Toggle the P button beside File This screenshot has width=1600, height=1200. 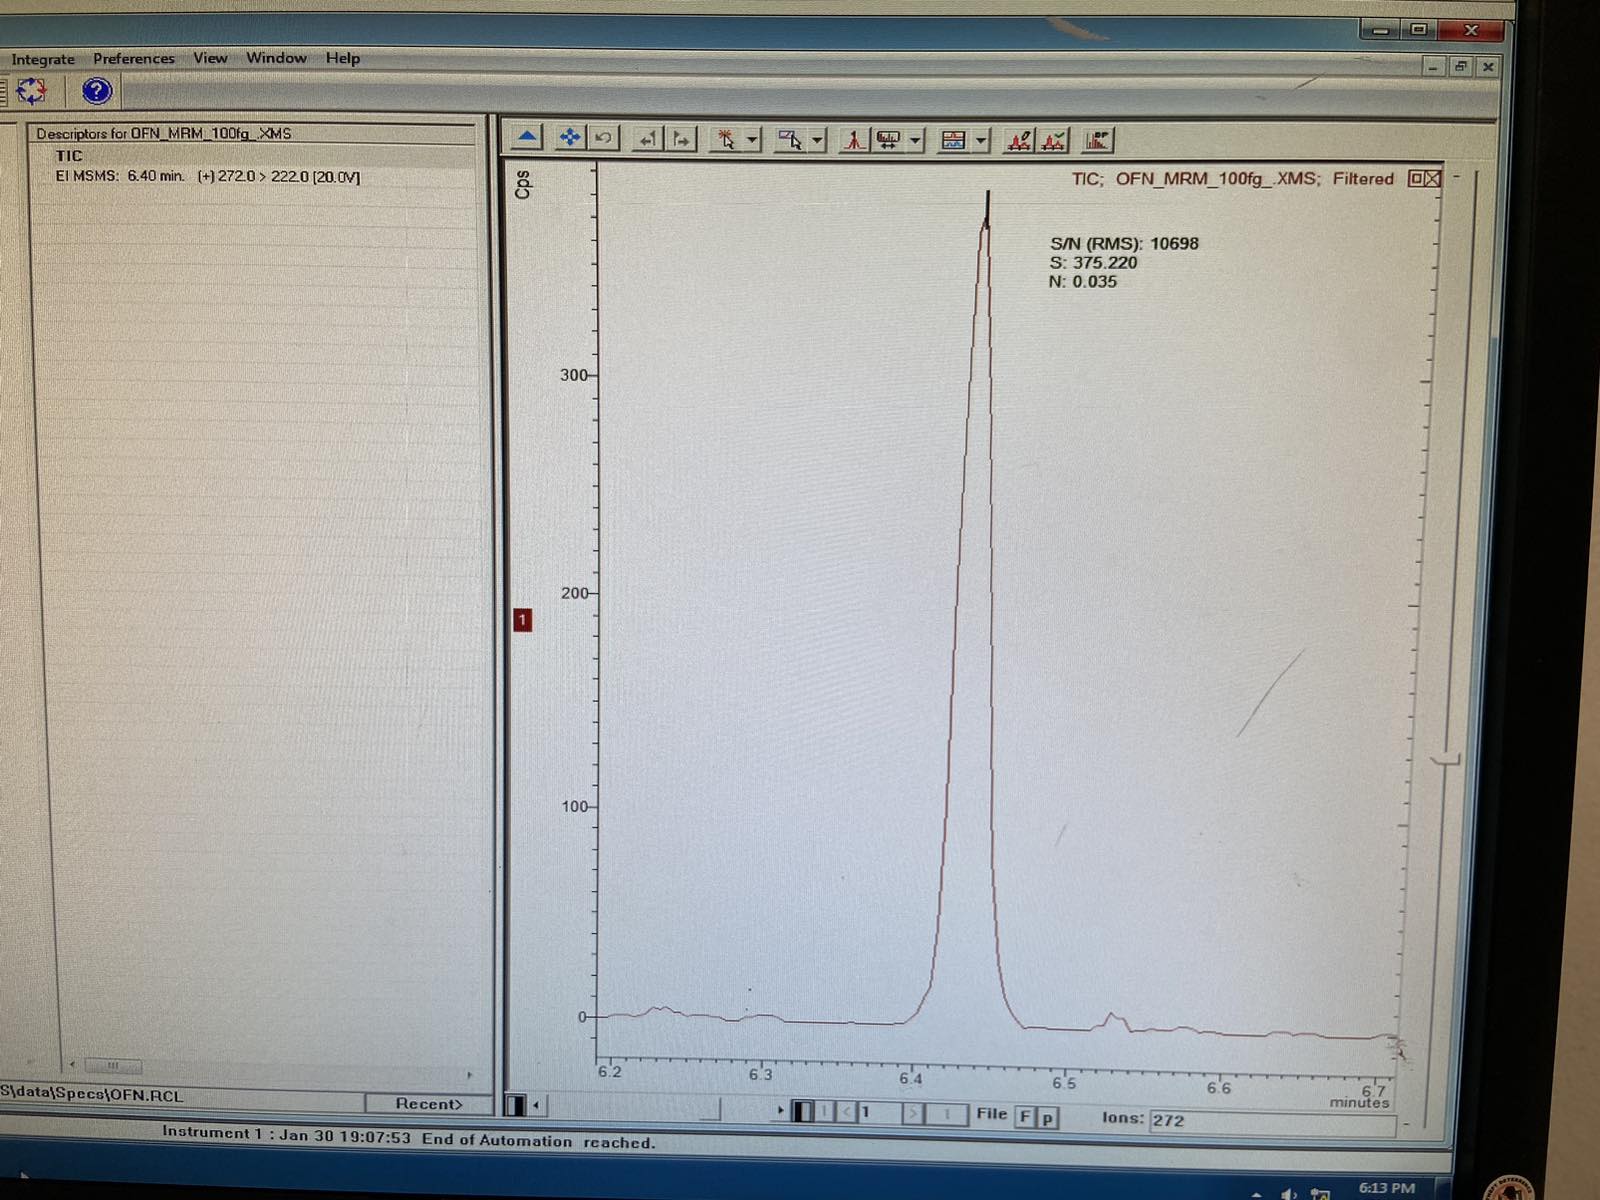click(1047, 1117)
